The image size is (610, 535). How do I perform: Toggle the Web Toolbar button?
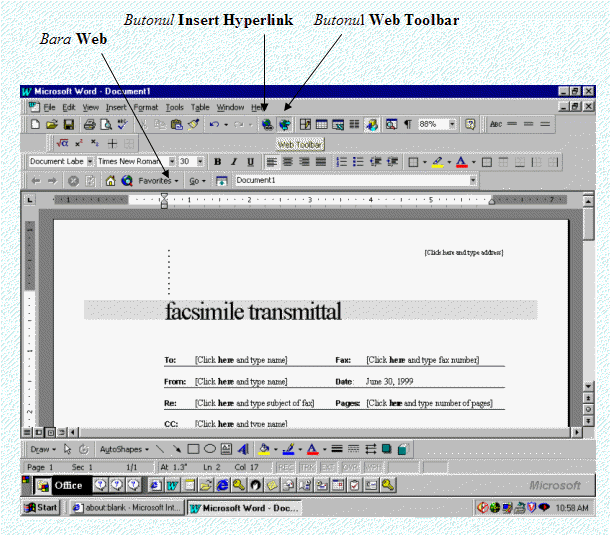tap(285, 125)
